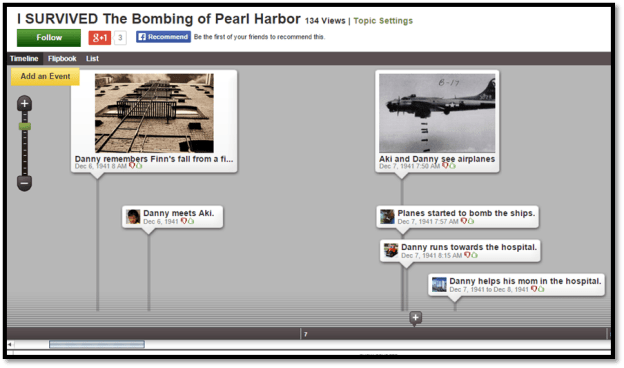Screen dimensions: 624x368
Task: Switch to the Timeline tab
Action: (x=24, y=58)
